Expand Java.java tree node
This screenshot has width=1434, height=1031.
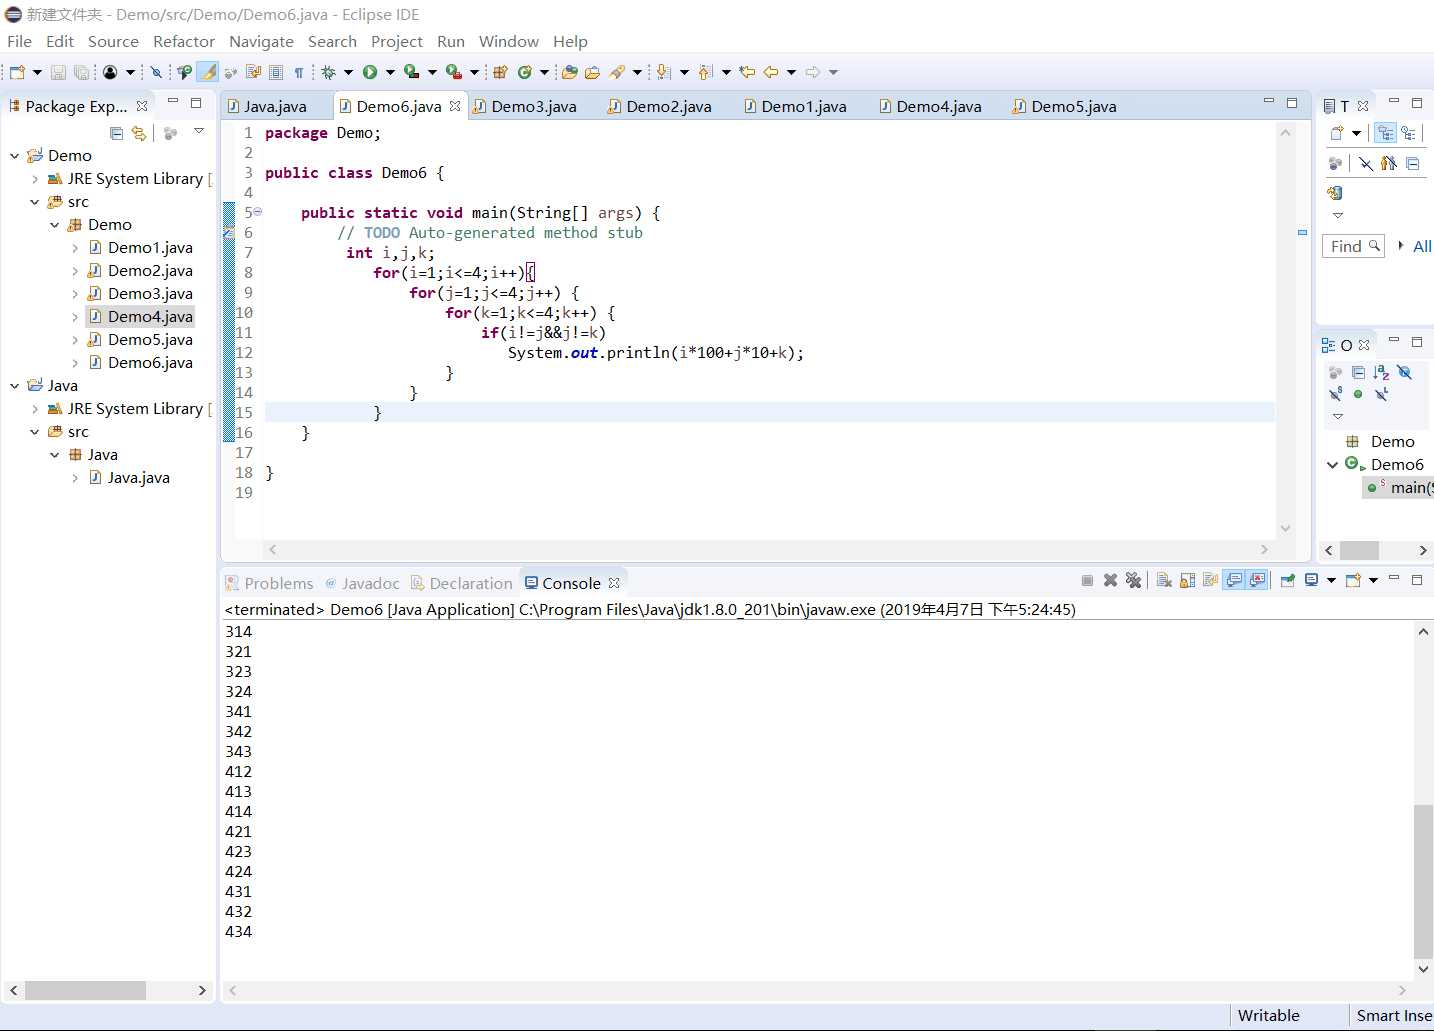click(75, 478)
